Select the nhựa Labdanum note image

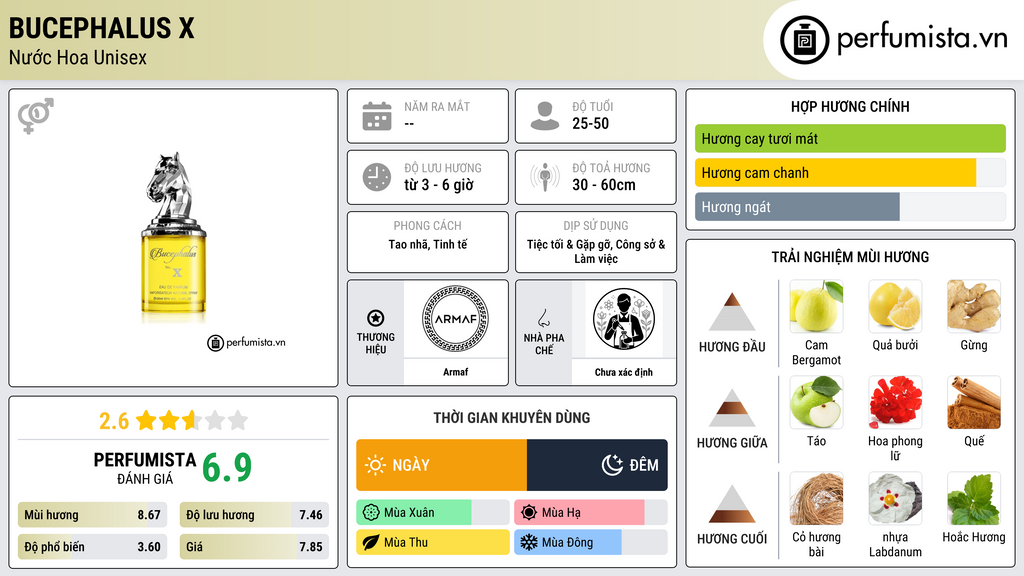895,499
